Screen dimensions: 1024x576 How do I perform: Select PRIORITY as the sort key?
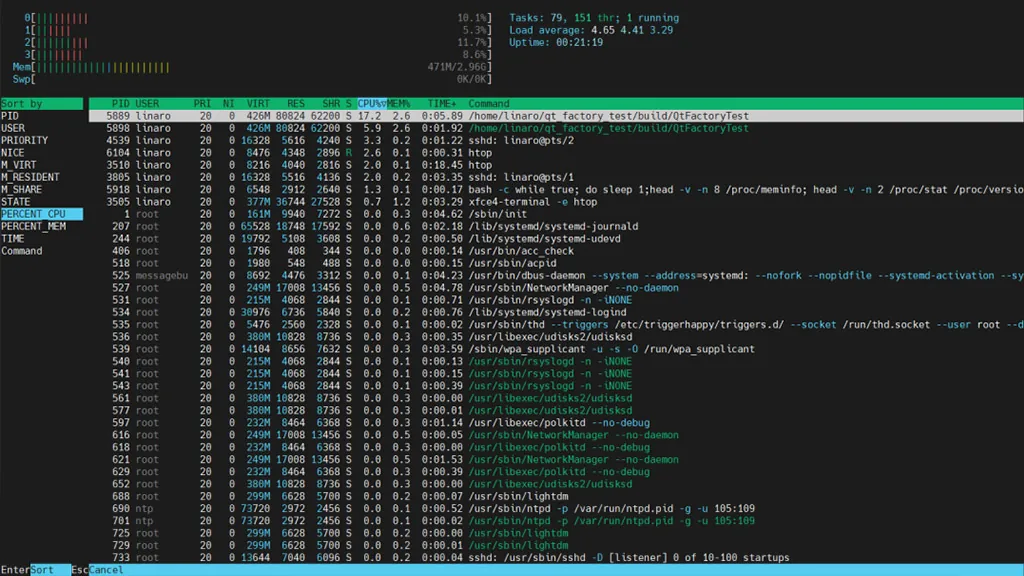[42, 140]
